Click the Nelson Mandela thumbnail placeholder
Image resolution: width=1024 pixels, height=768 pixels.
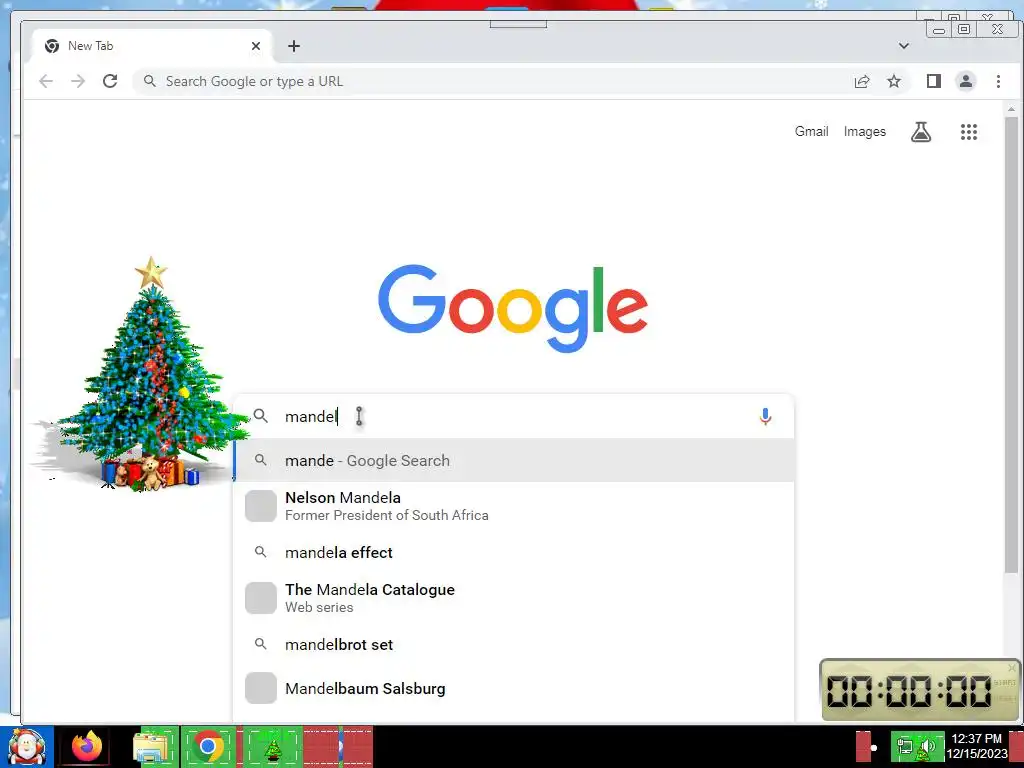coord(261,506)
